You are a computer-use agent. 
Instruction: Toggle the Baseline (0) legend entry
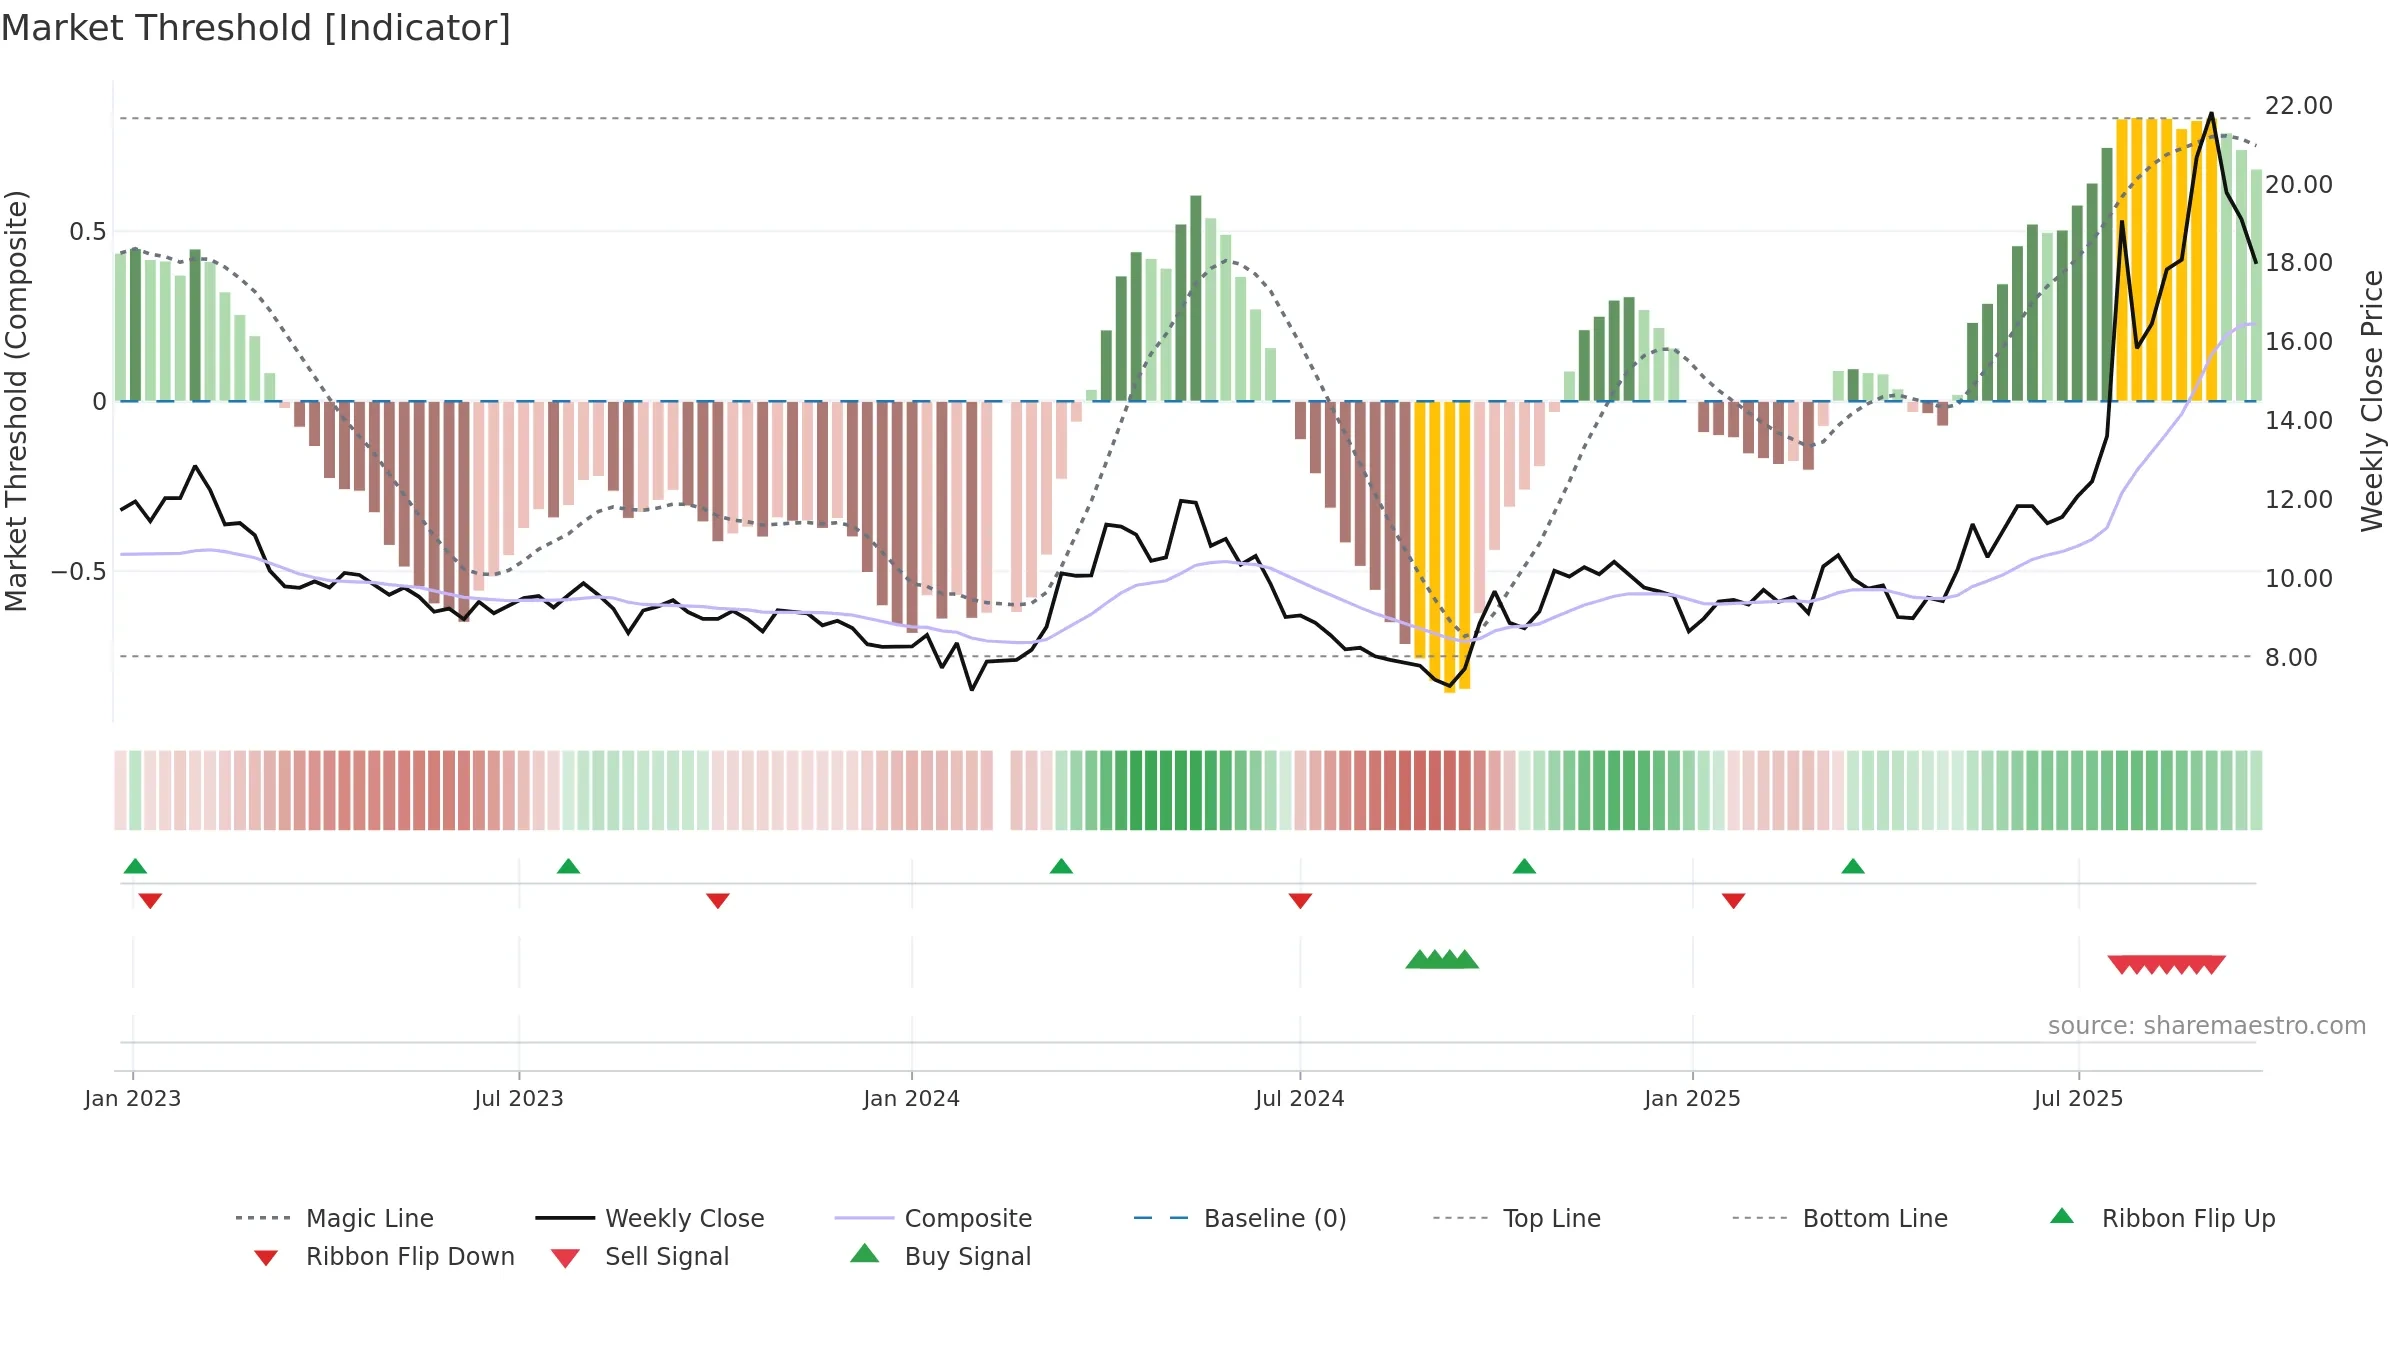tap(1240, 1218)
